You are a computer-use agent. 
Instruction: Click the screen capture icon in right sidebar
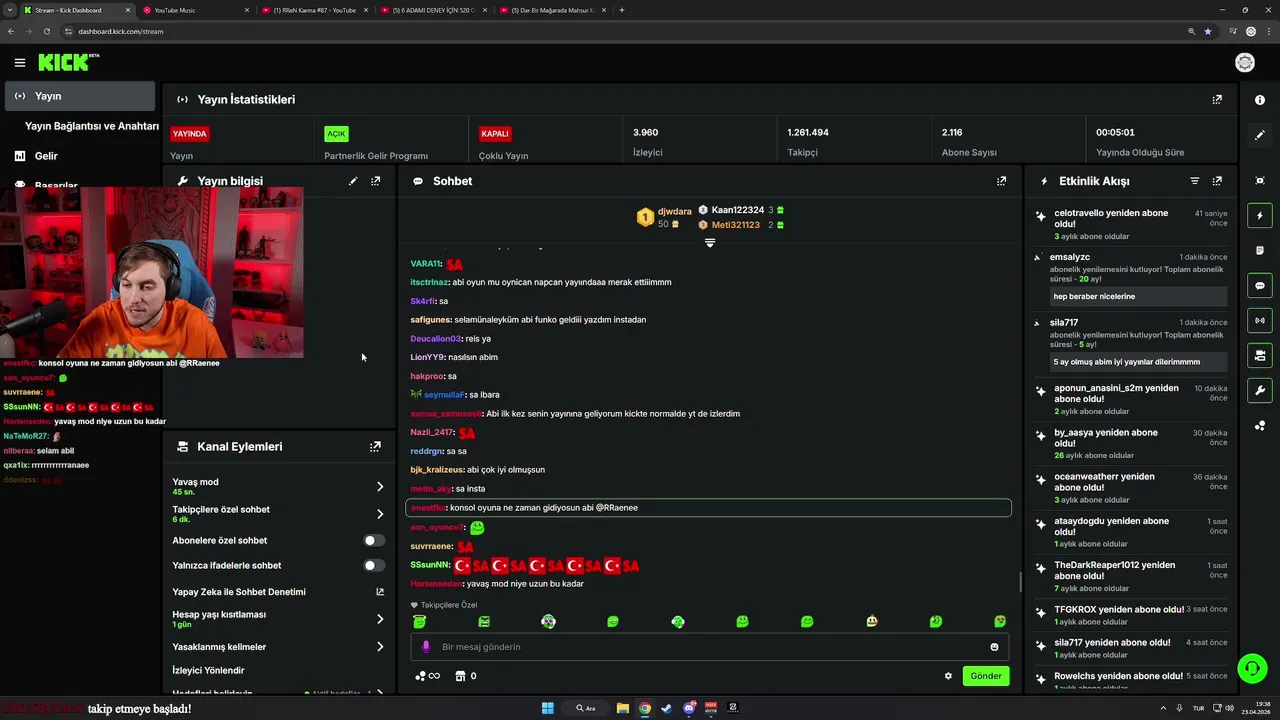1260,180
